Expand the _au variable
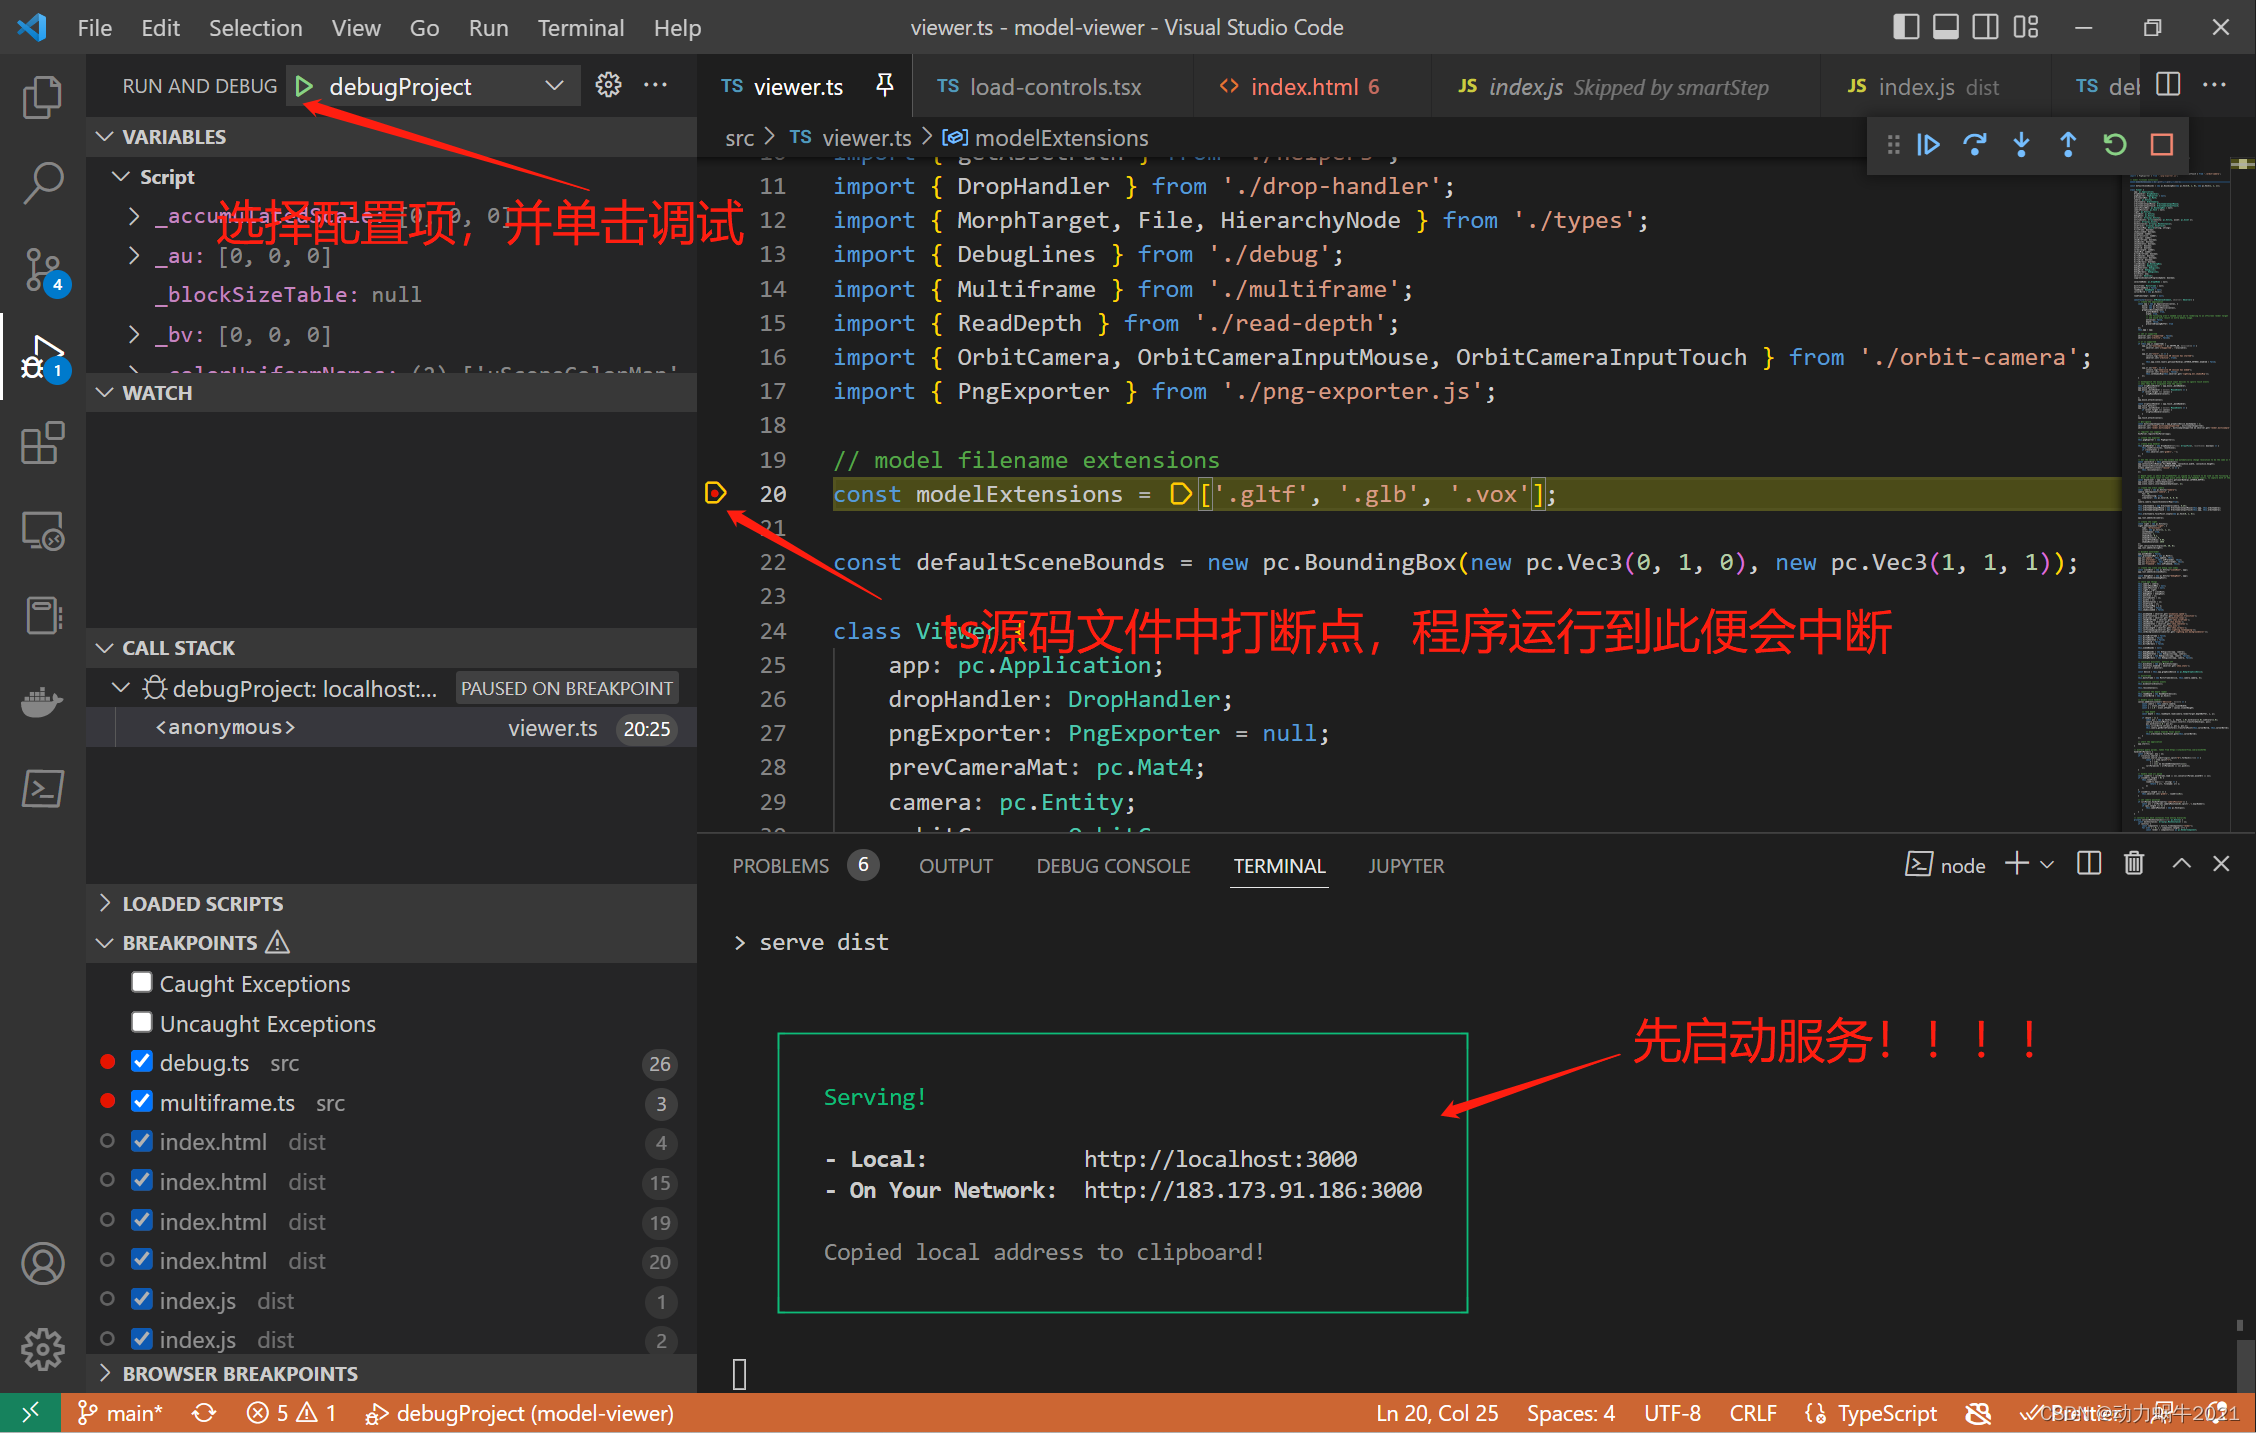Image resolution: width=2256 pixels, height=1433 pixels. click(x=134, y=256)
